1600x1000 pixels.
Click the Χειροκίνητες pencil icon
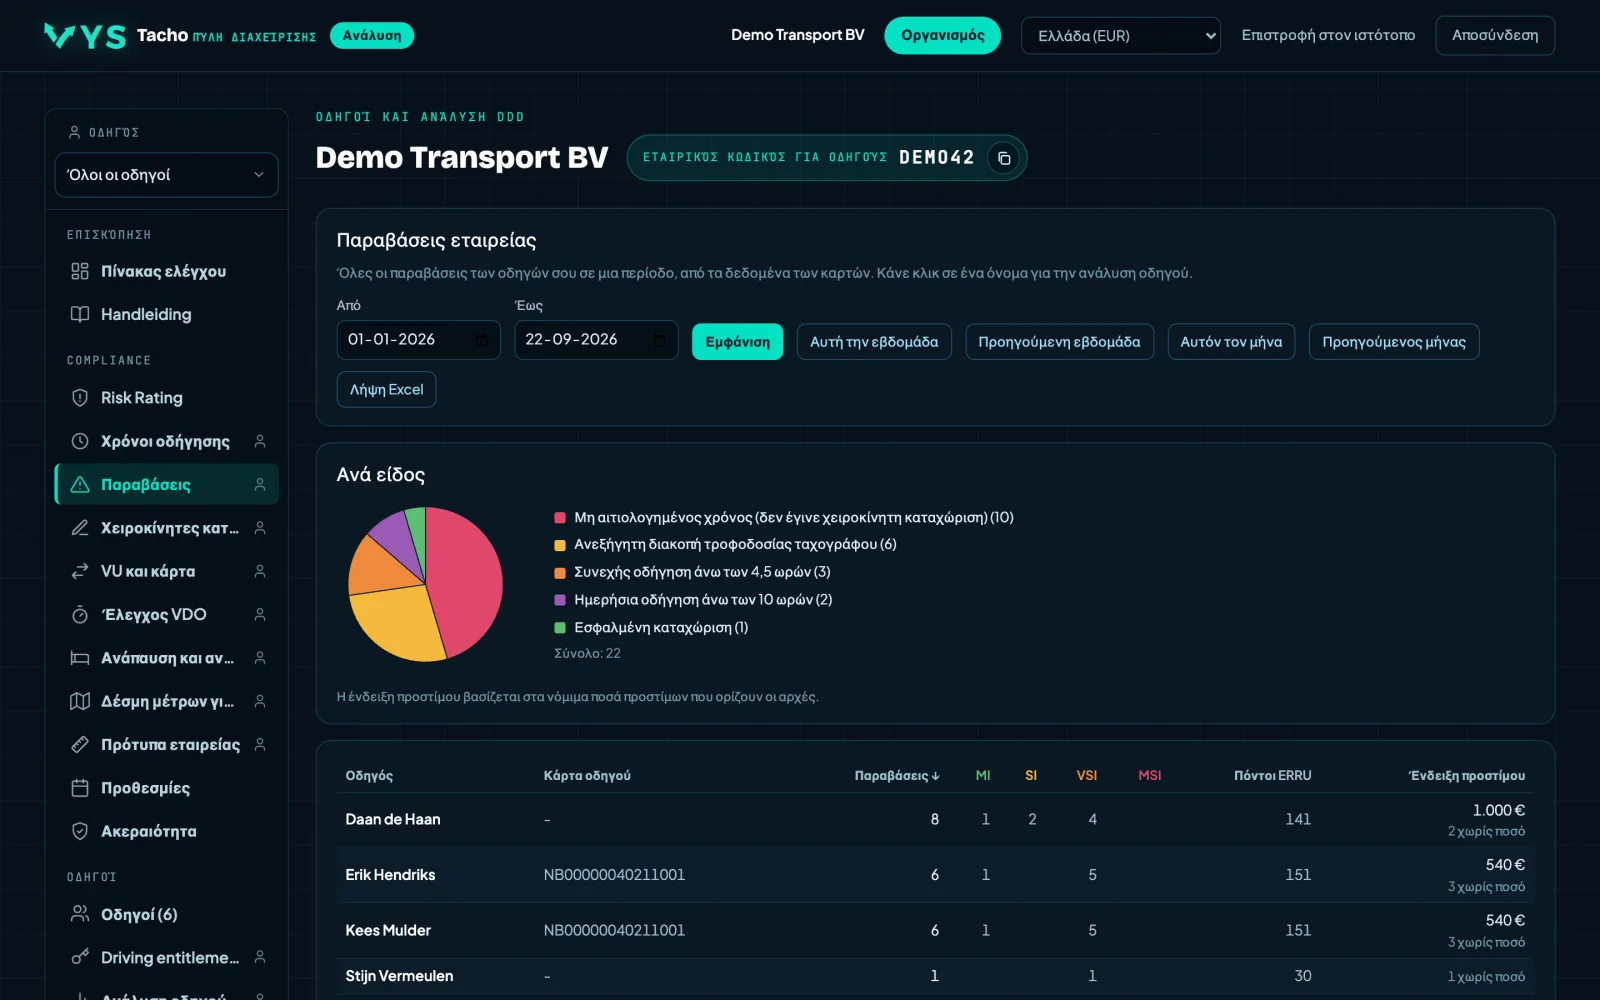pyautogui.click(x=80, y=528)
